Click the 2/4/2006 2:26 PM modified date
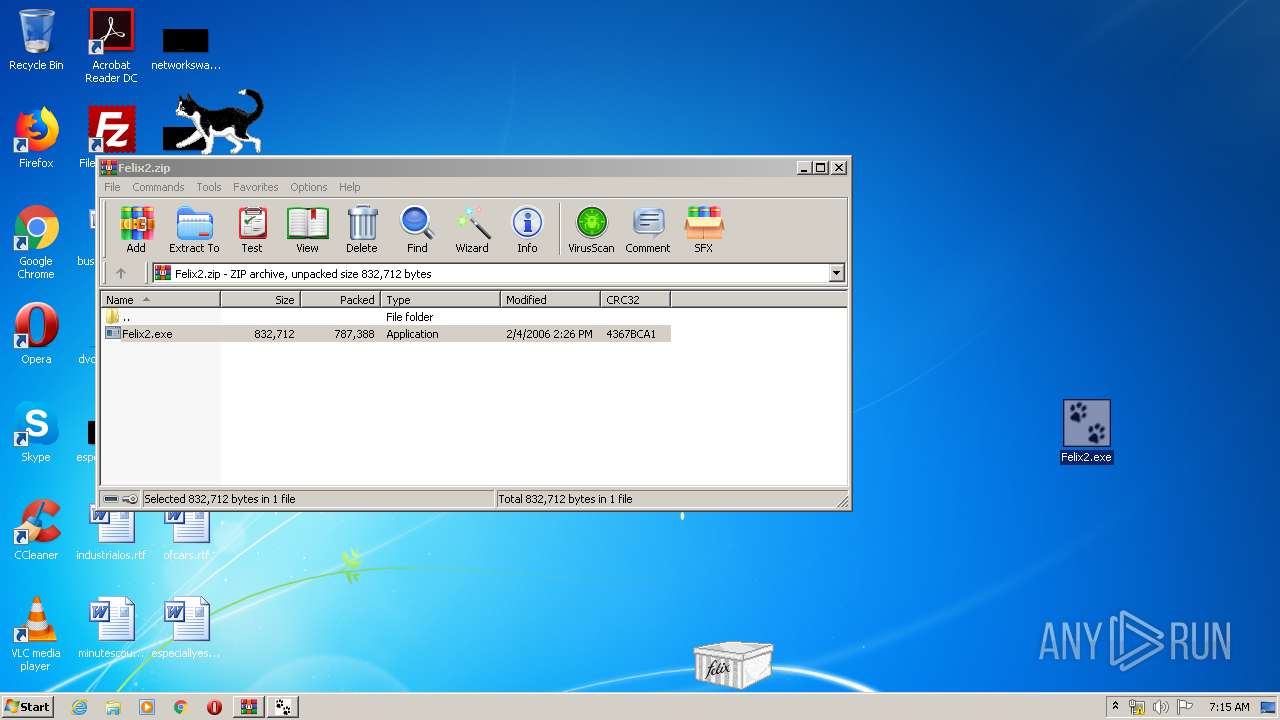The height and width of the screenshot is (720, 1280). tap(549, 334)
